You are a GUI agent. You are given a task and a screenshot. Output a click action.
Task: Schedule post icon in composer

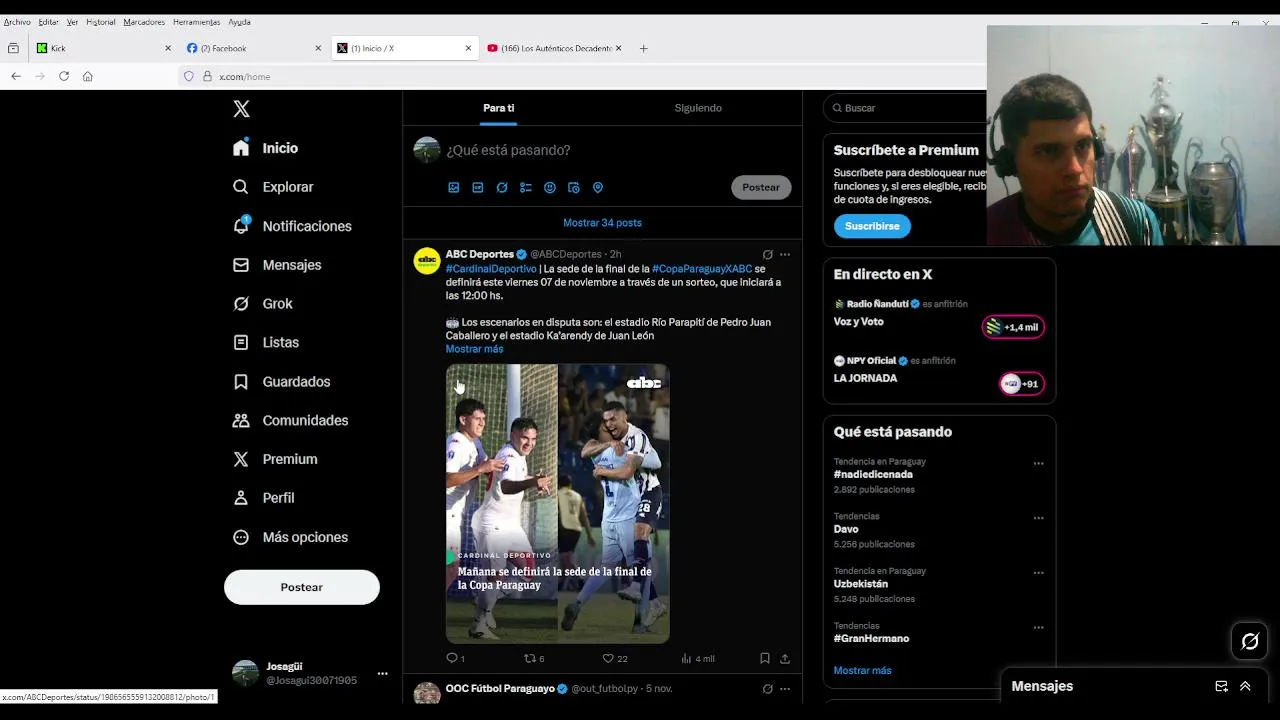pyautogui.click(x=574, y=187)
